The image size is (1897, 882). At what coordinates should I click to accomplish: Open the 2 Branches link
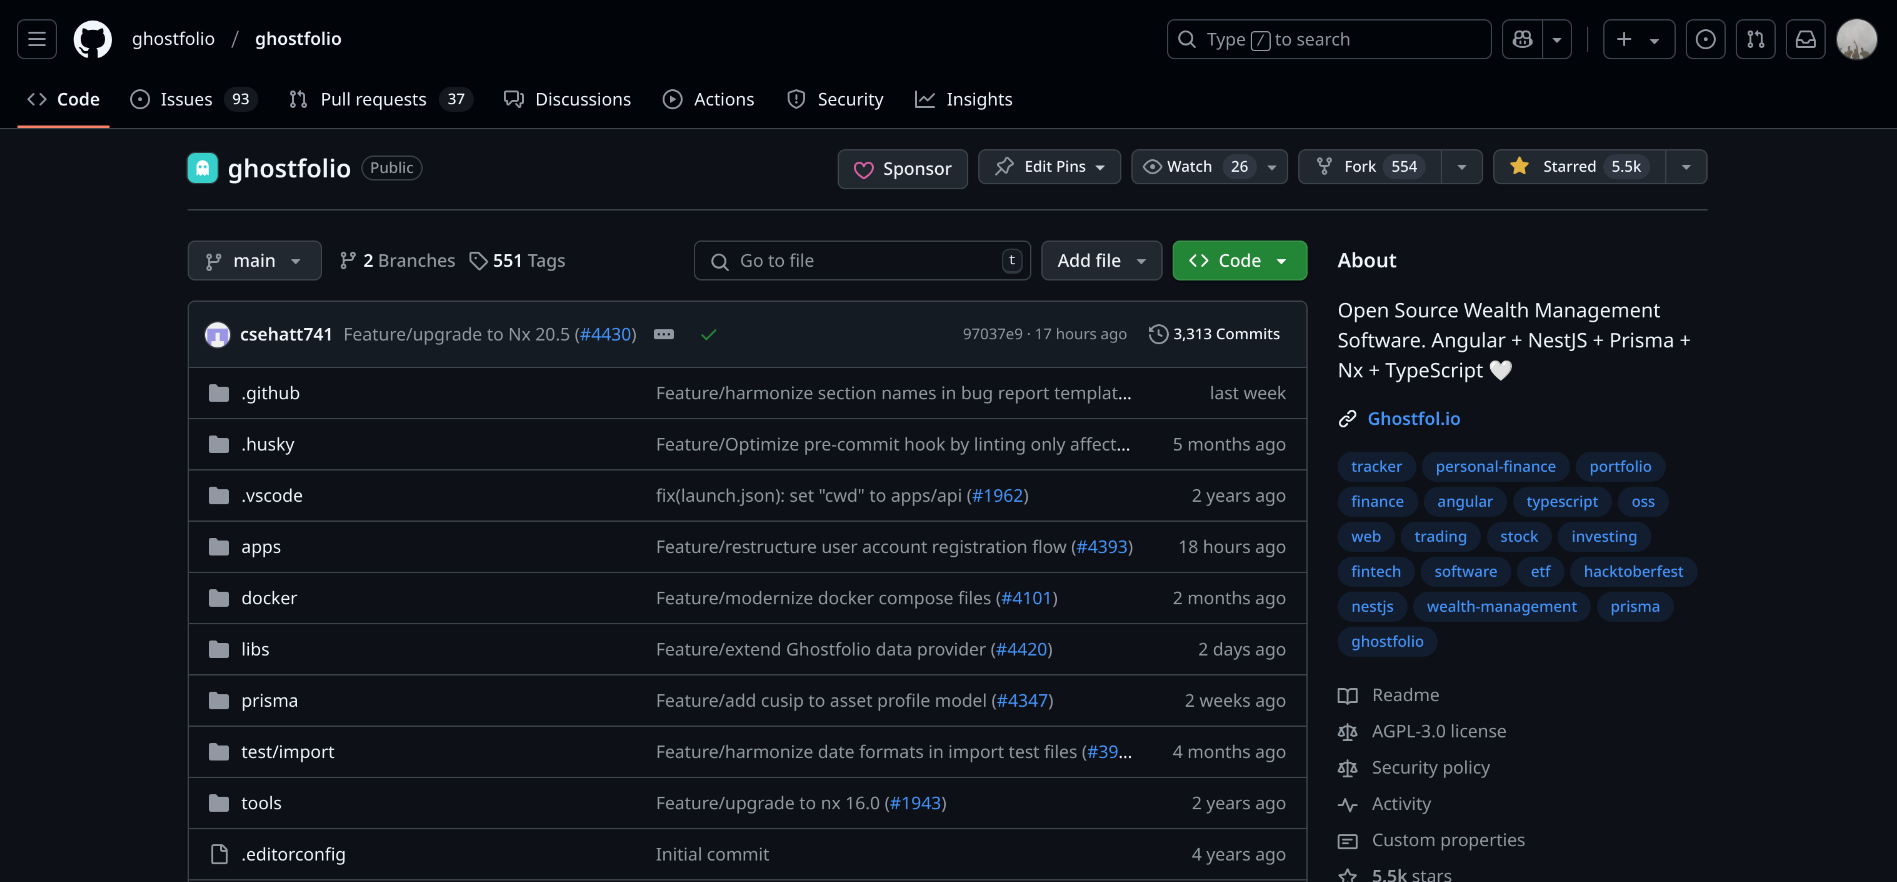pos(397,261)
